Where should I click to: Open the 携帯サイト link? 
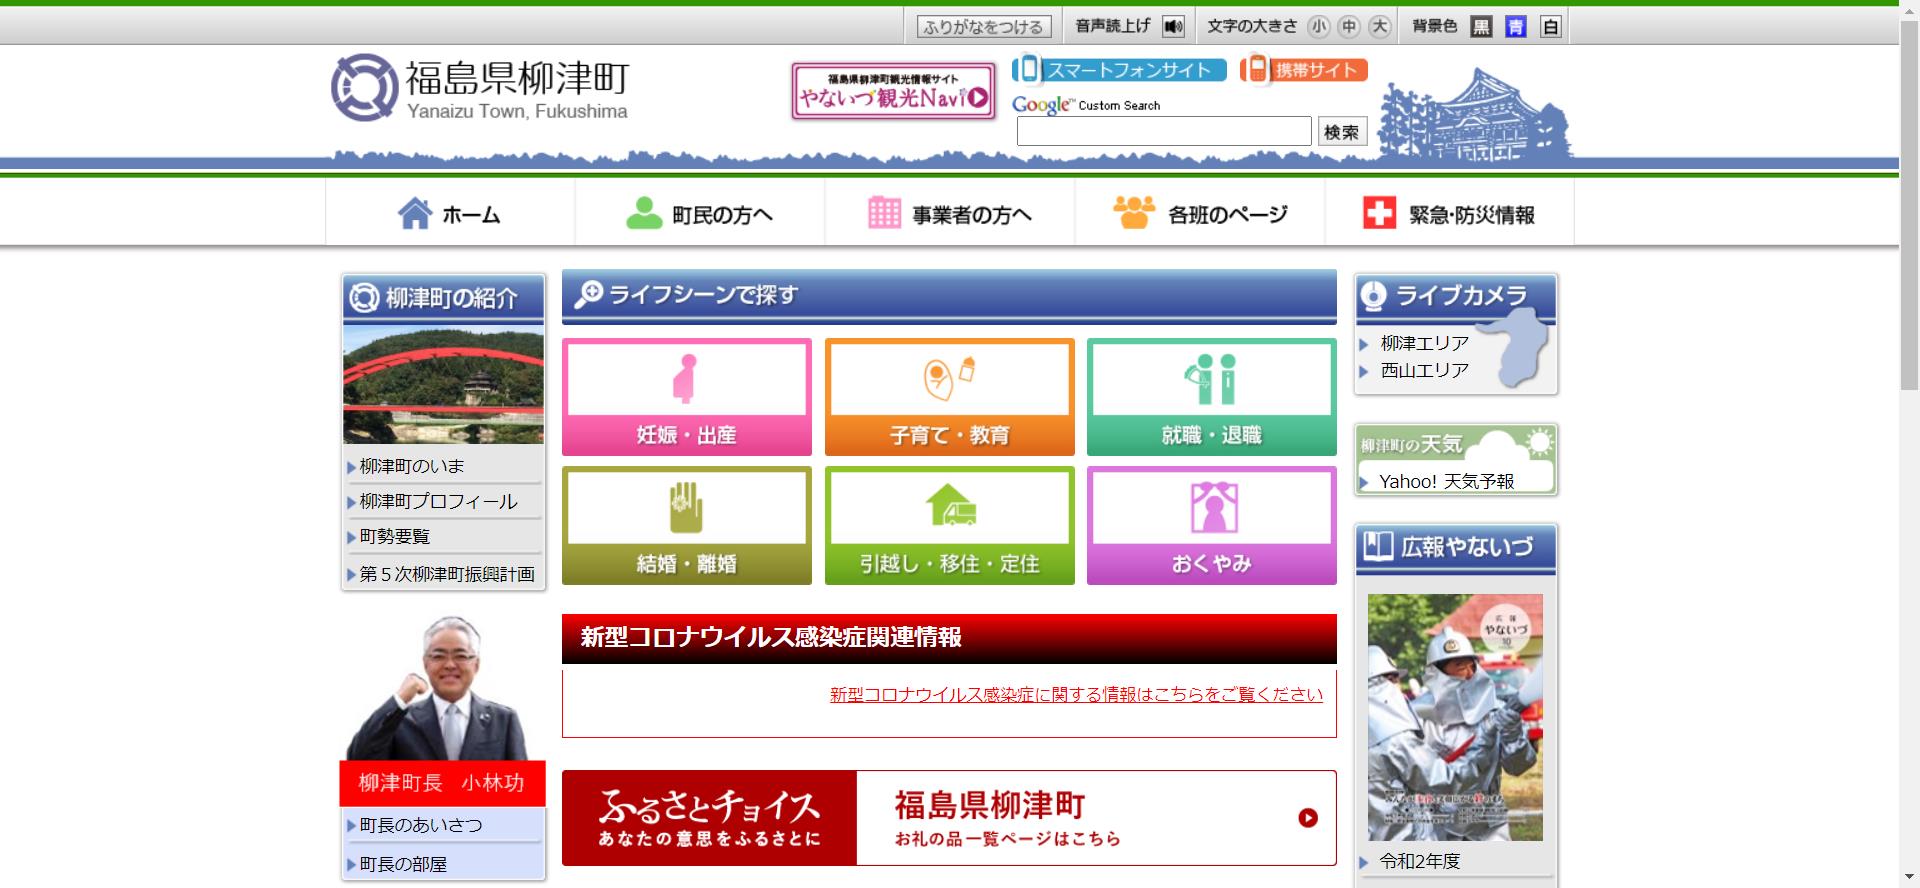point(1304,70)
